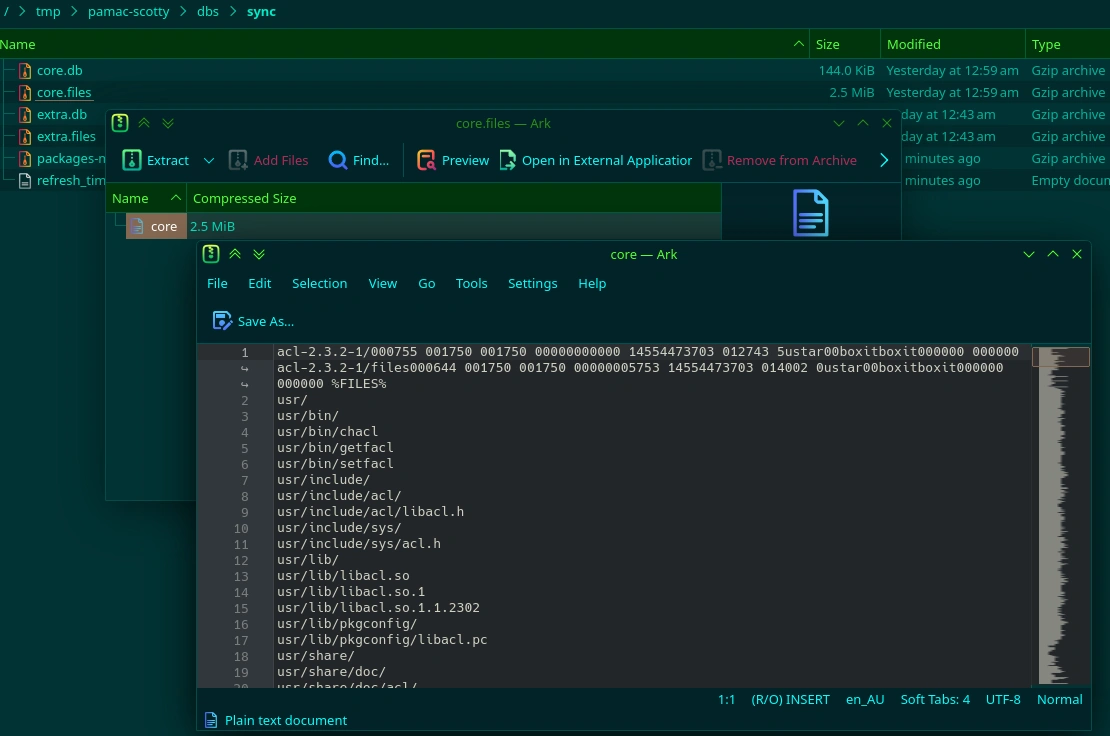1110x736 pixels.
Task: Change the en_AU dictionary language
Action: [865, 700]
